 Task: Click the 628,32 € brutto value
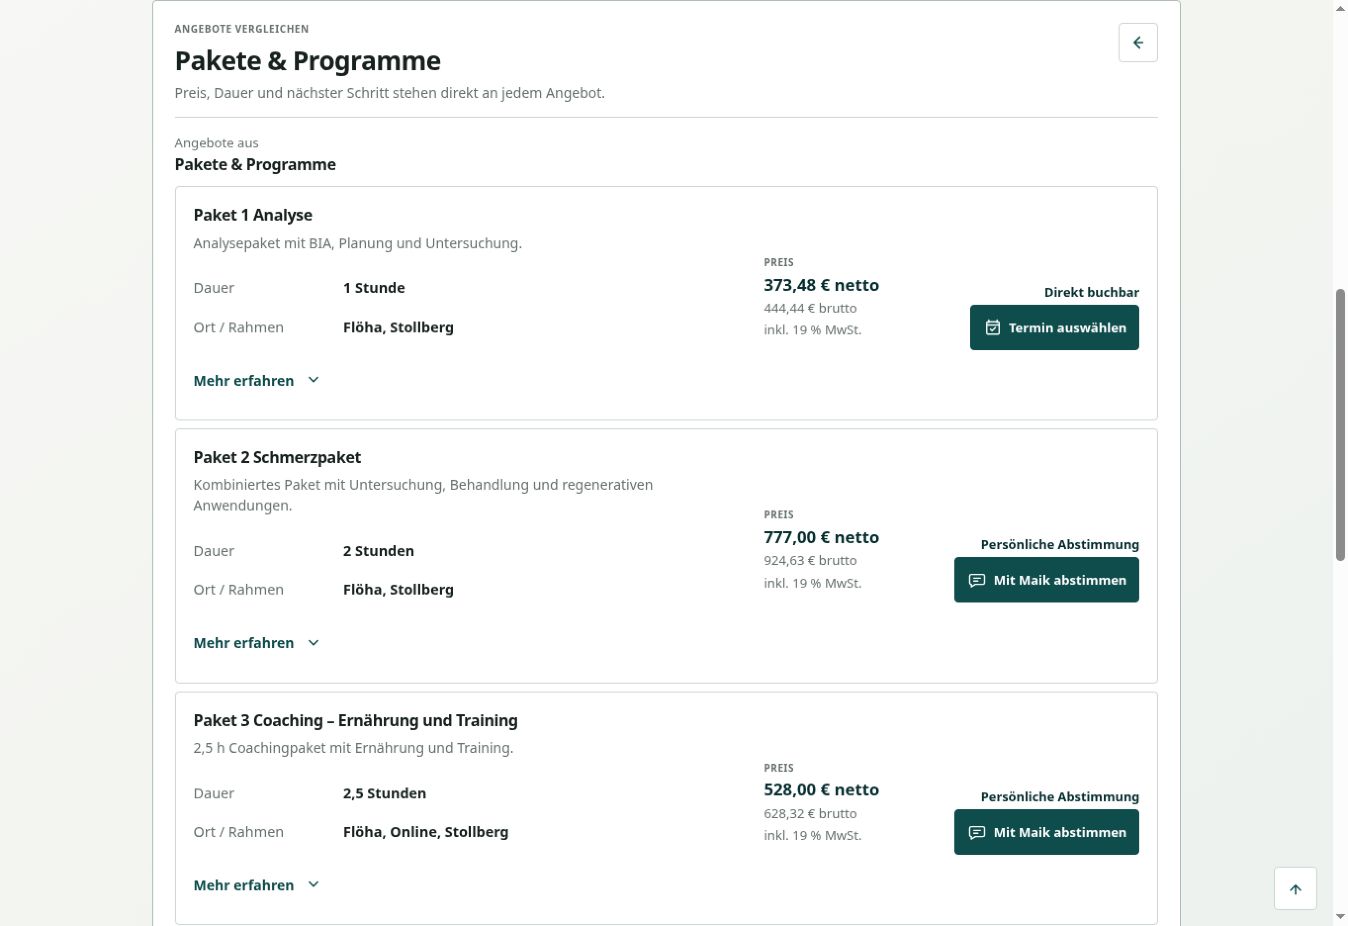click(810, 814)
